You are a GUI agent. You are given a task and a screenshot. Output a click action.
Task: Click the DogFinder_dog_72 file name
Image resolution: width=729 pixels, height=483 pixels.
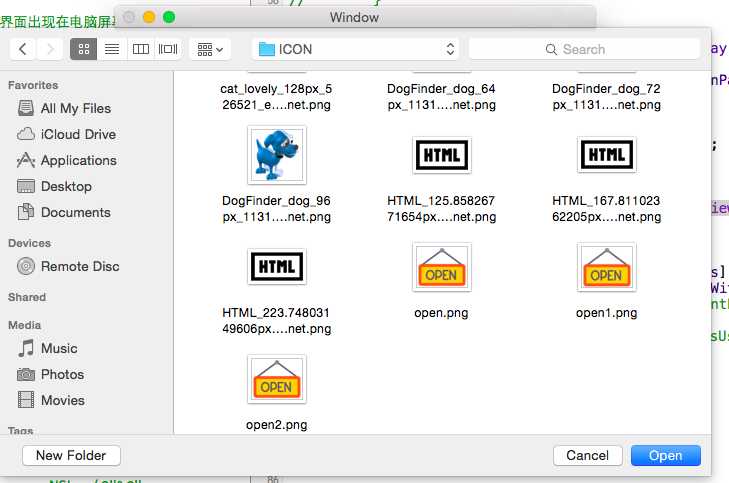(x=606, y=97)
